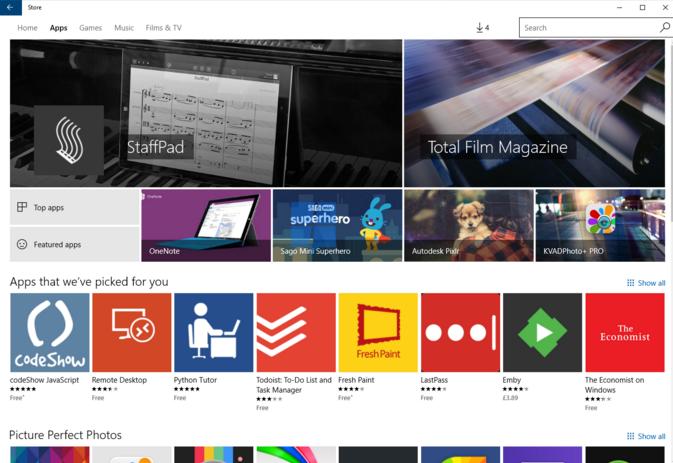Click the Todoist: To-Do List title text
This screenshot has height=463, width=673.
tap(294, 385)
